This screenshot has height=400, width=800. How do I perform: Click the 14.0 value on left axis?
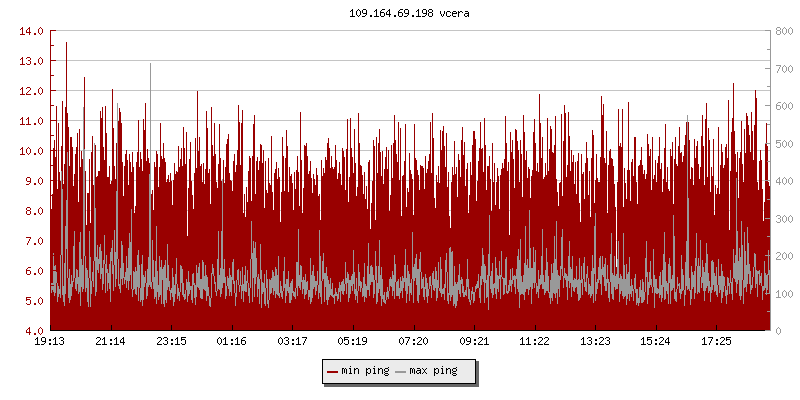pyautogui.click(x=32, y=31)
